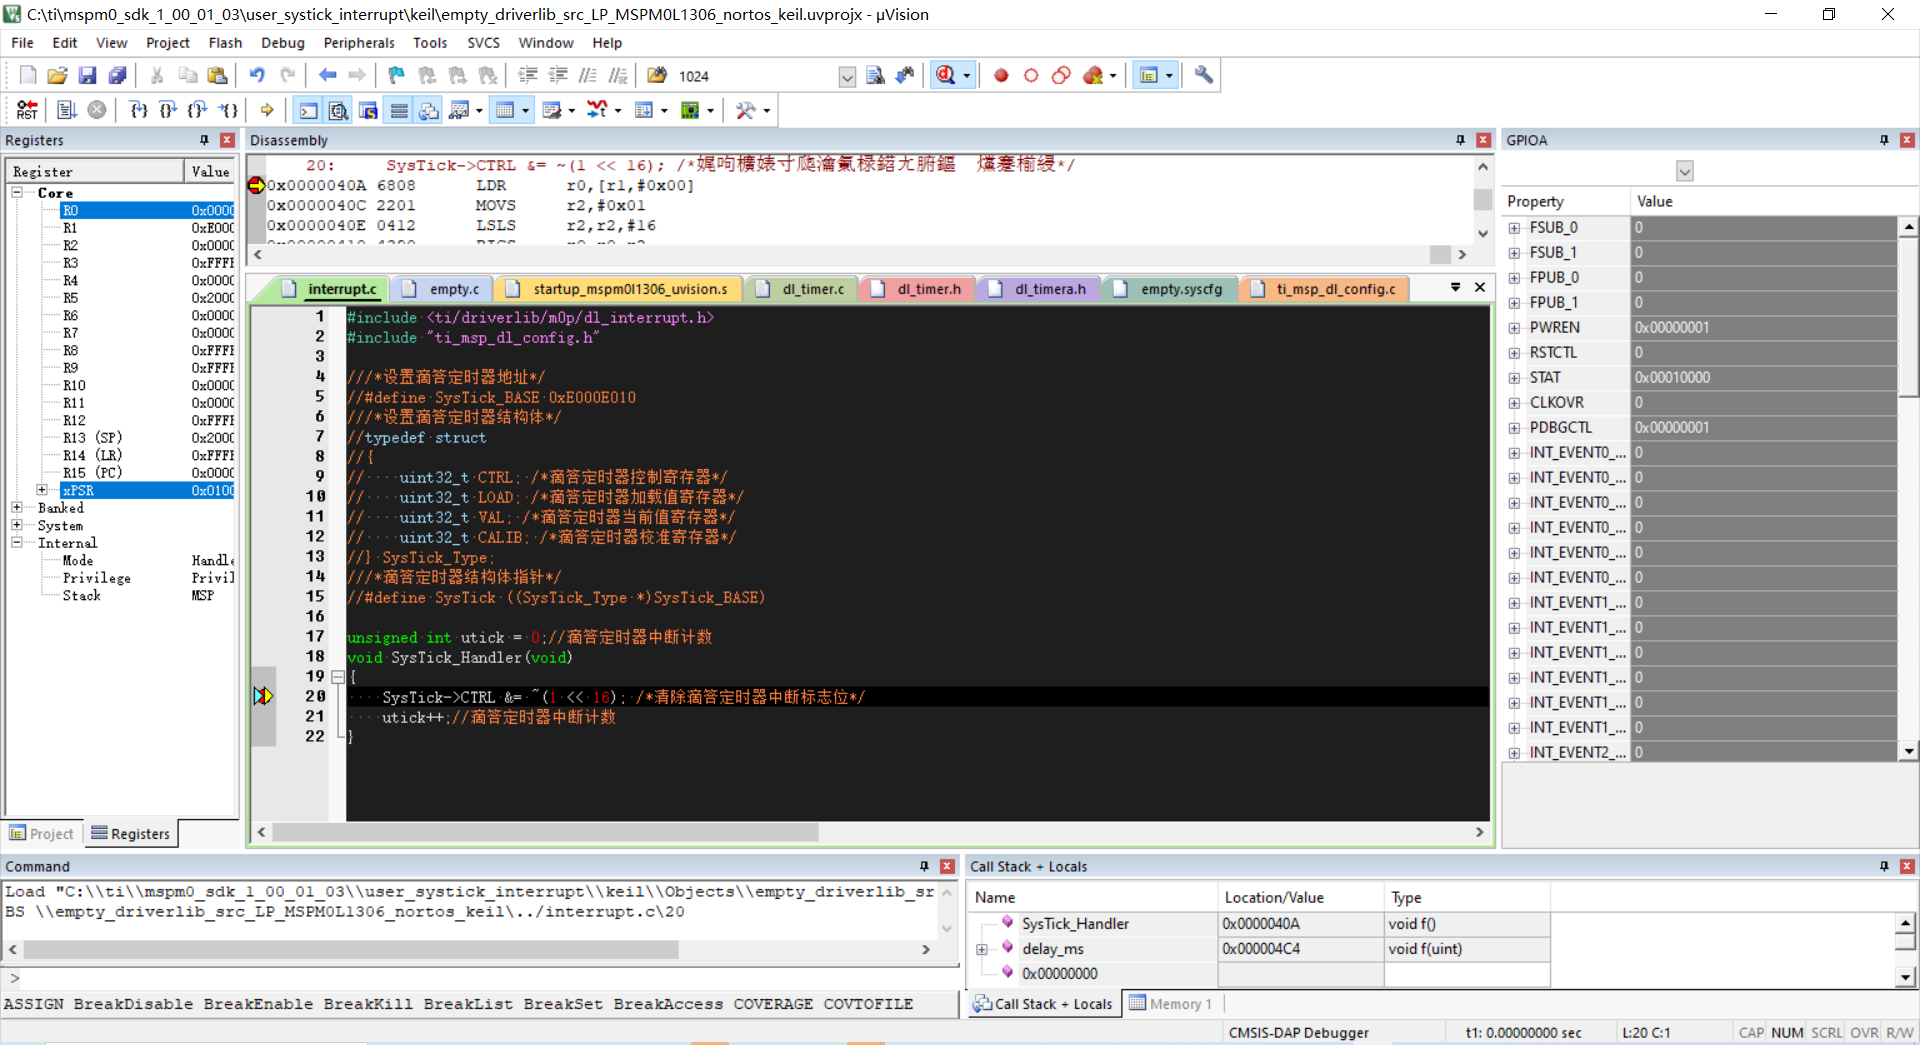Close the Call Stack + Locals panel
The height and width of the screenshot is (1045, 1920).
1907,866
